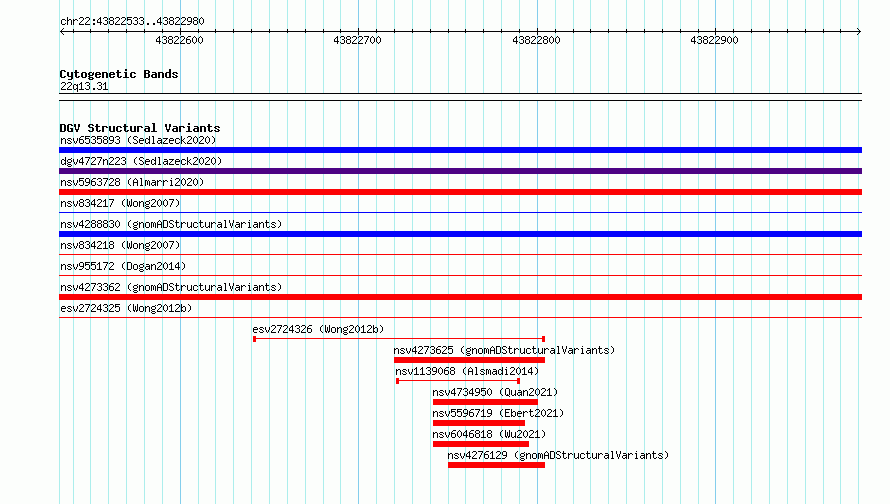Open variant nsv6535893 (Sedlazeck2020) label

pyautogui.click(x=138, y=140)
